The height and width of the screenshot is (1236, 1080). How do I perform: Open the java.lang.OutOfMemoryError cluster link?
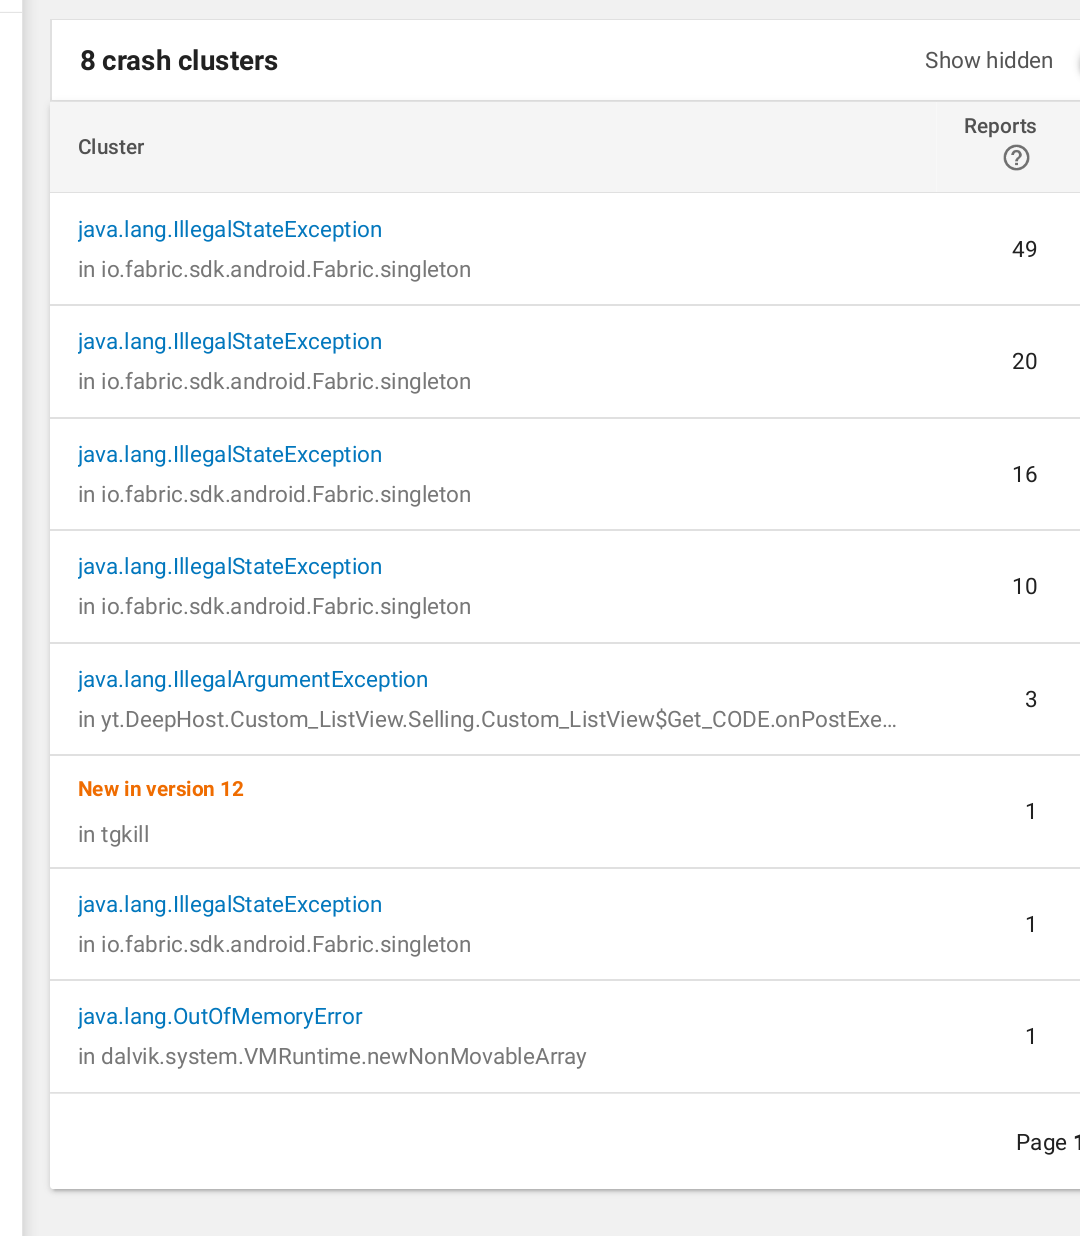coord(220,1017)
